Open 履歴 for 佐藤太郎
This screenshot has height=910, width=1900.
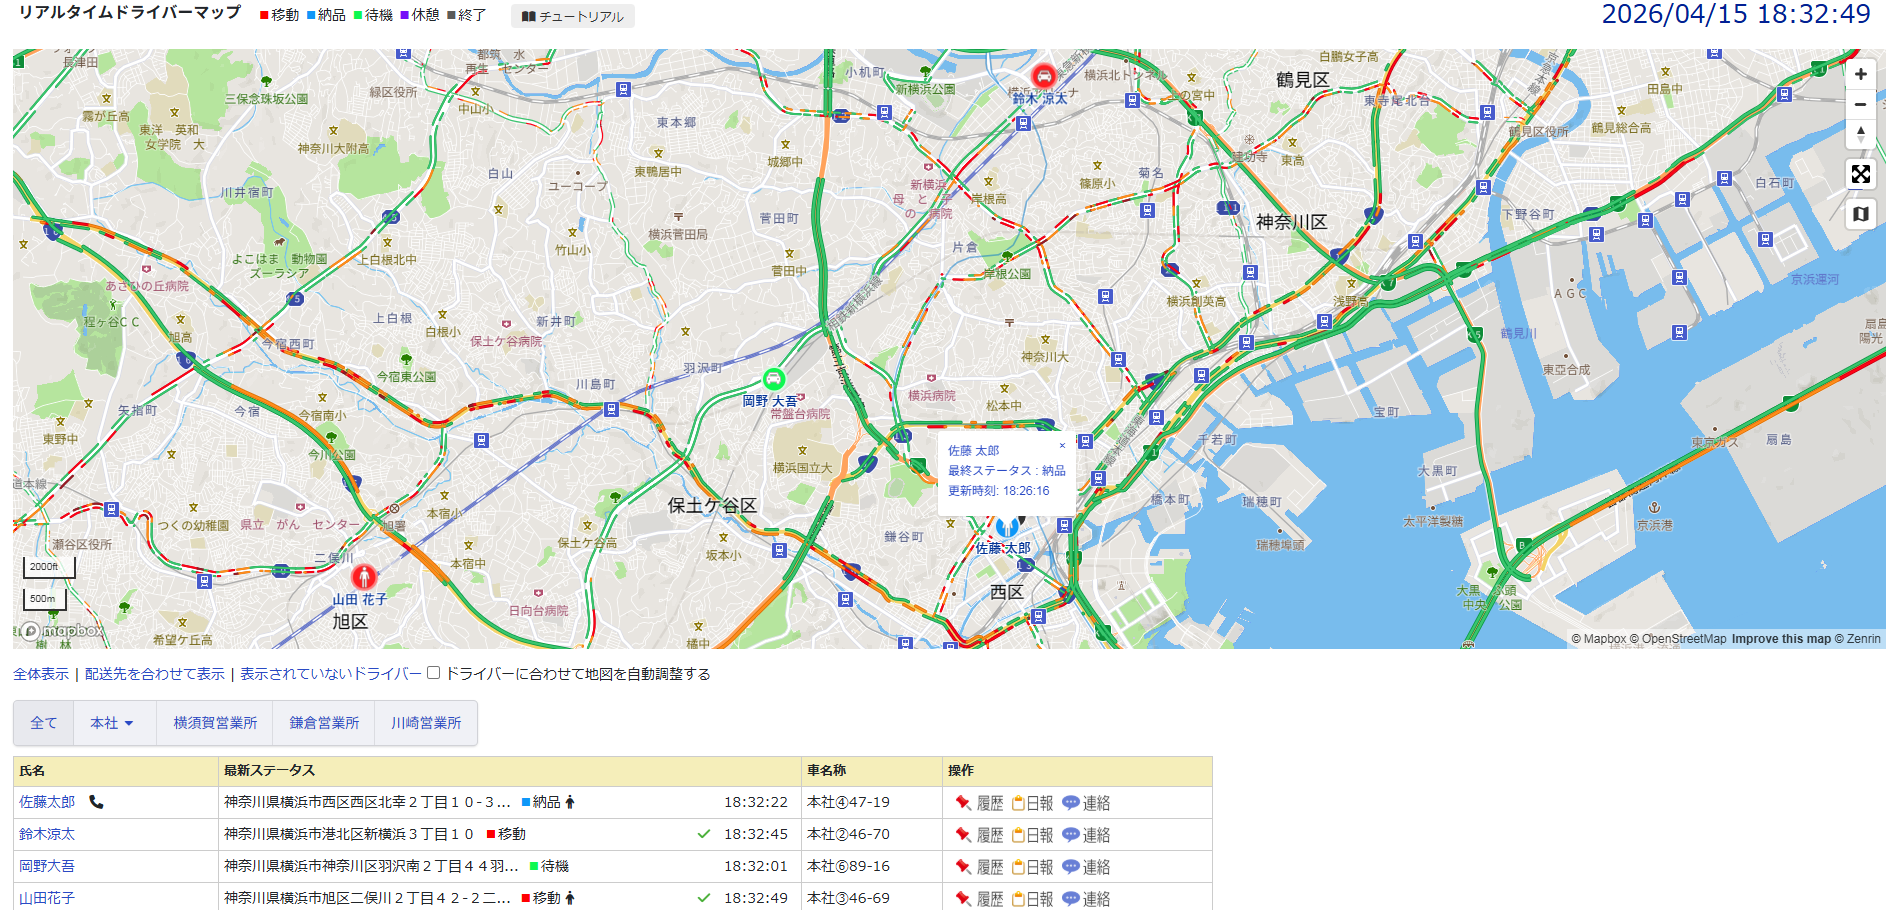(x=979, y=803)
